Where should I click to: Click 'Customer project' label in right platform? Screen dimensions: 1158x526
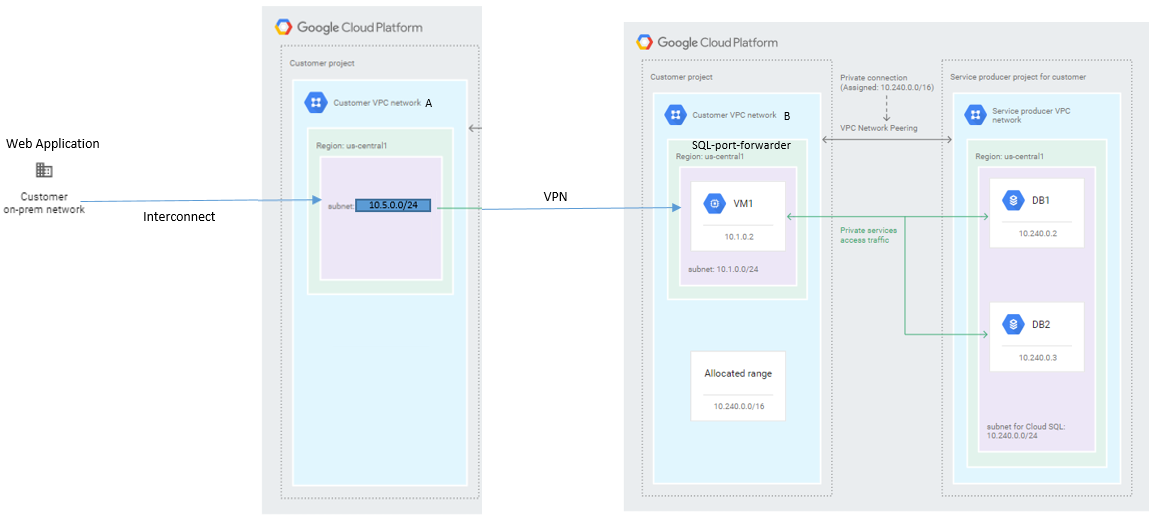[682, 77]
